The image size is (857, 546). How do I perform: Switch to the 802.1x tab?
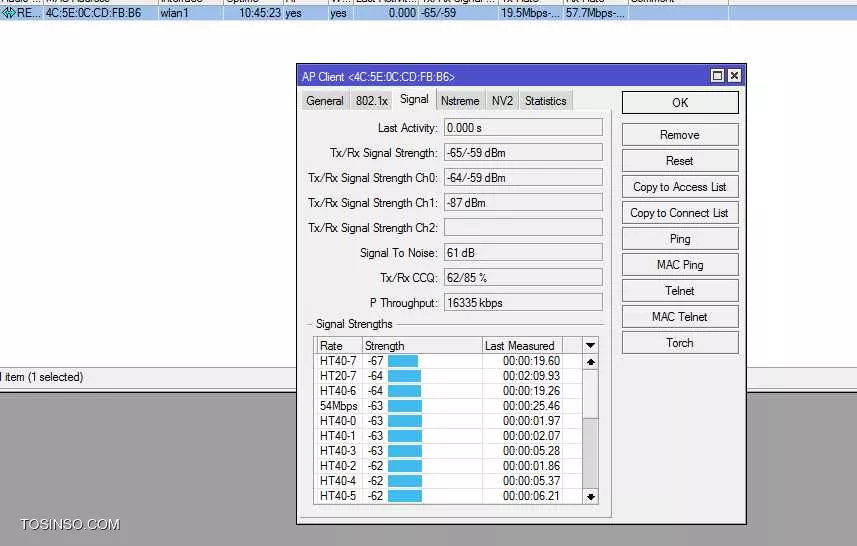coord(372,101)
